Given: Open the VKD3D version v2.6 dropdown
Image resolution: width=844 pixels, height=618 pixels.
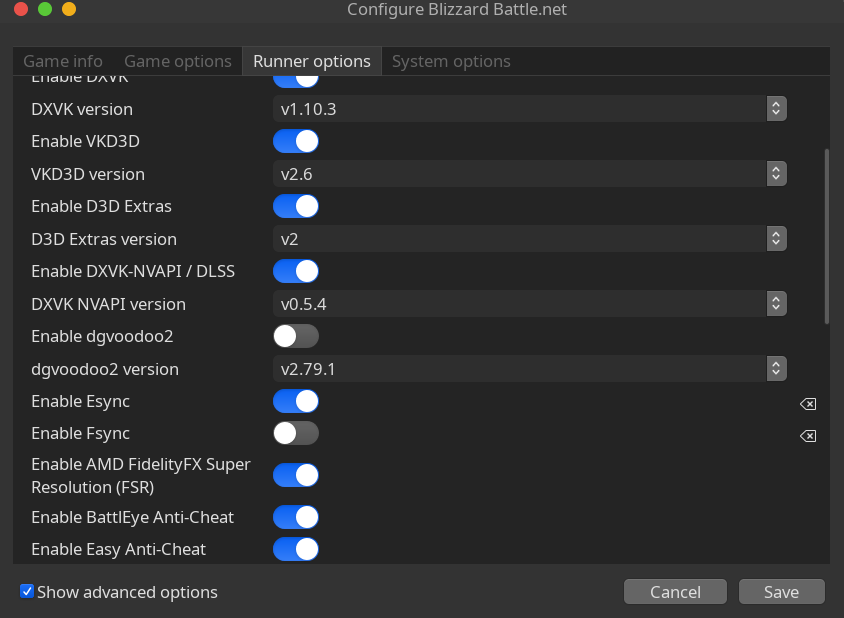Looking at the screenshot, I should (530, 174).
